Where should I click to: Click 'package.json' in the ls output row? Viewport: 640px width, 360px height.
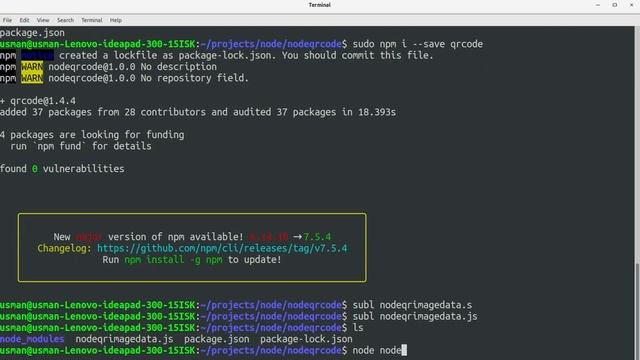tap(217, 339)
